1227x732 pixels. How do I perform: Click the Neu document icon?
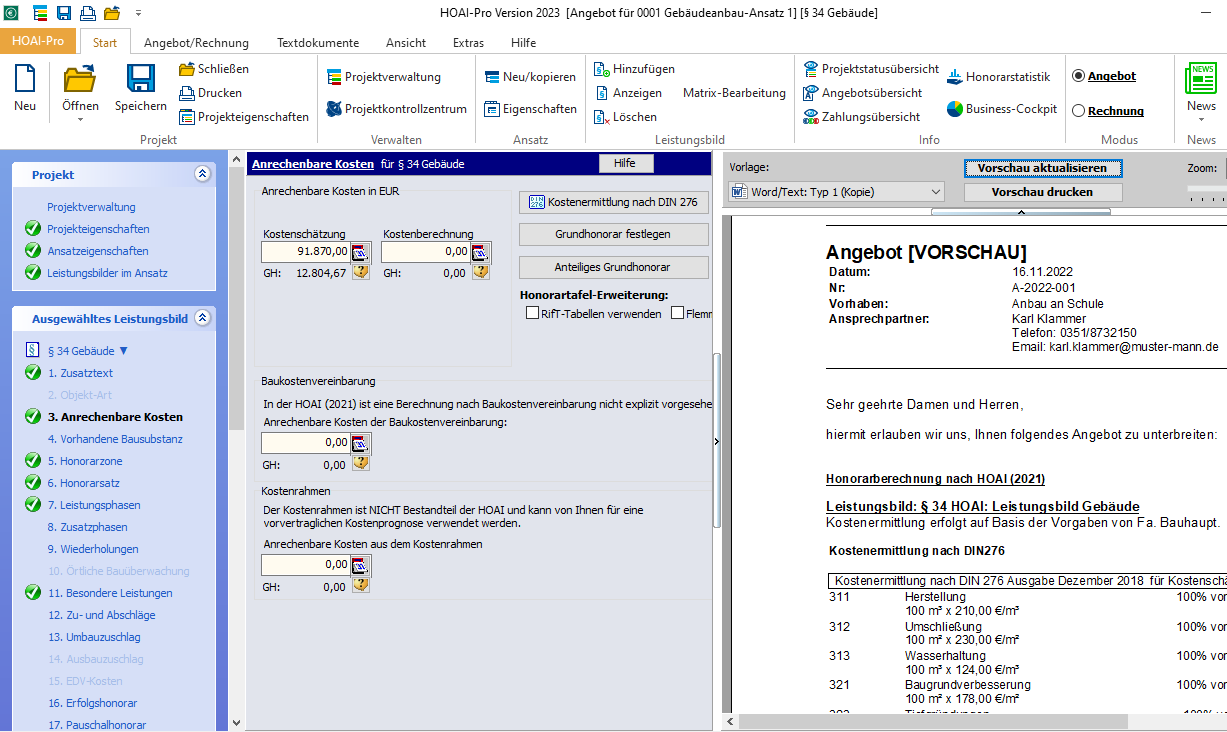[x=25, y=79]
